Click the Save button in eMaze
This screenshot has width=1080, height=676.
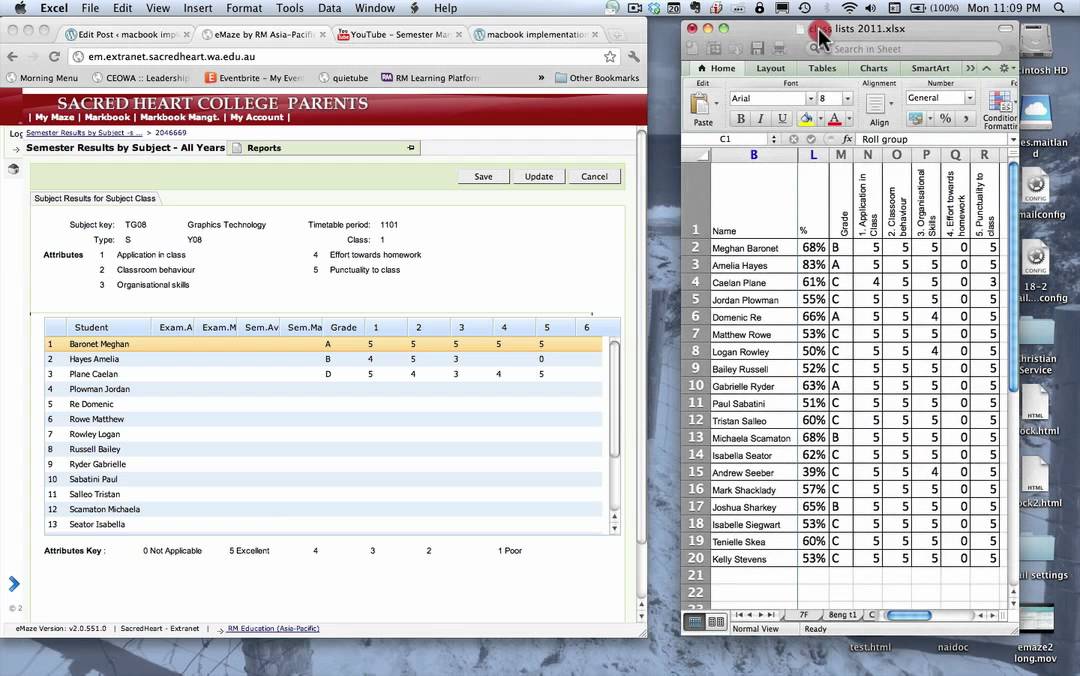[483, 176]
